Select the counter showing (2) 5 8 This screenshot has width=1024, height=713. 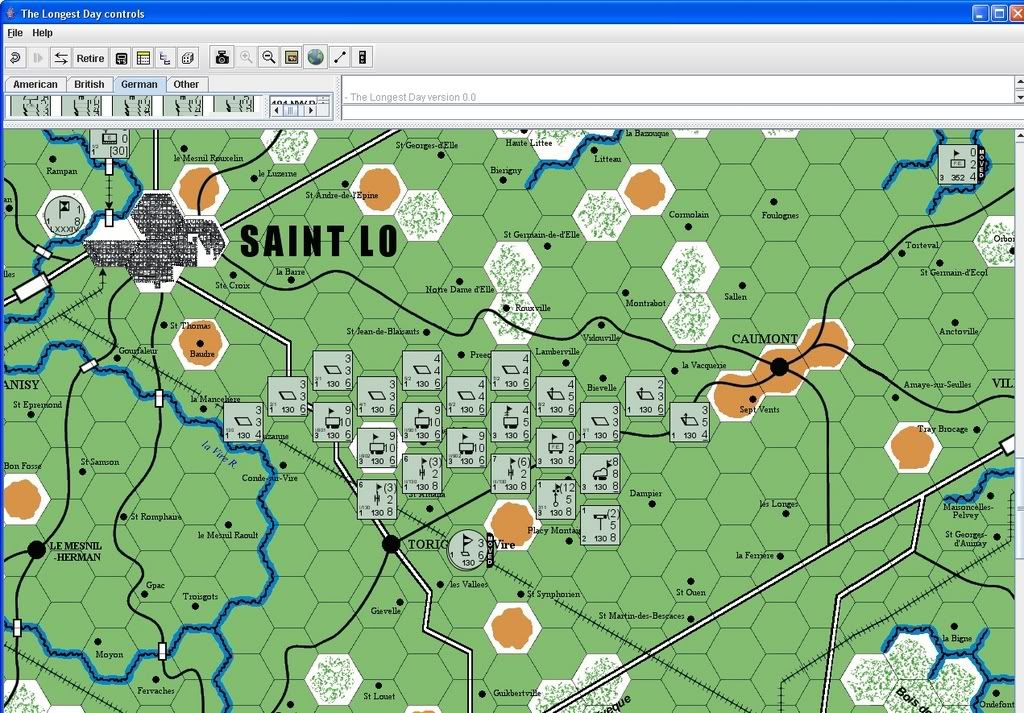click(x=600, y=524)
